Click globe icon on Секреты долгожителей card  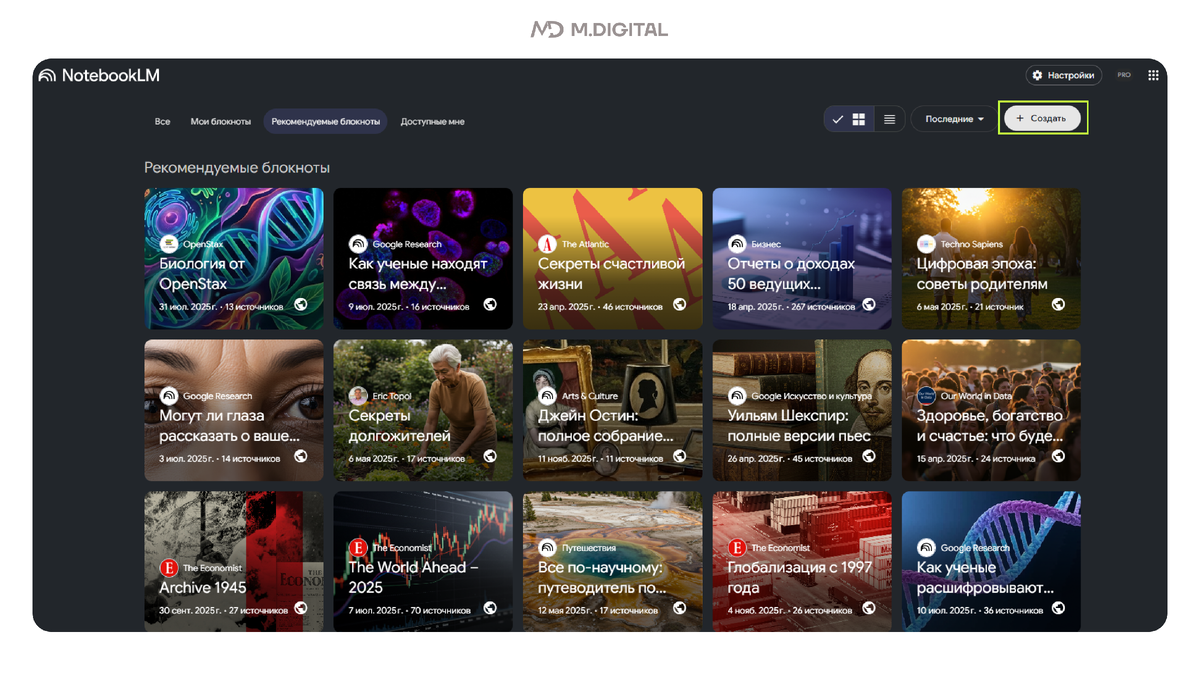[490, 457]
